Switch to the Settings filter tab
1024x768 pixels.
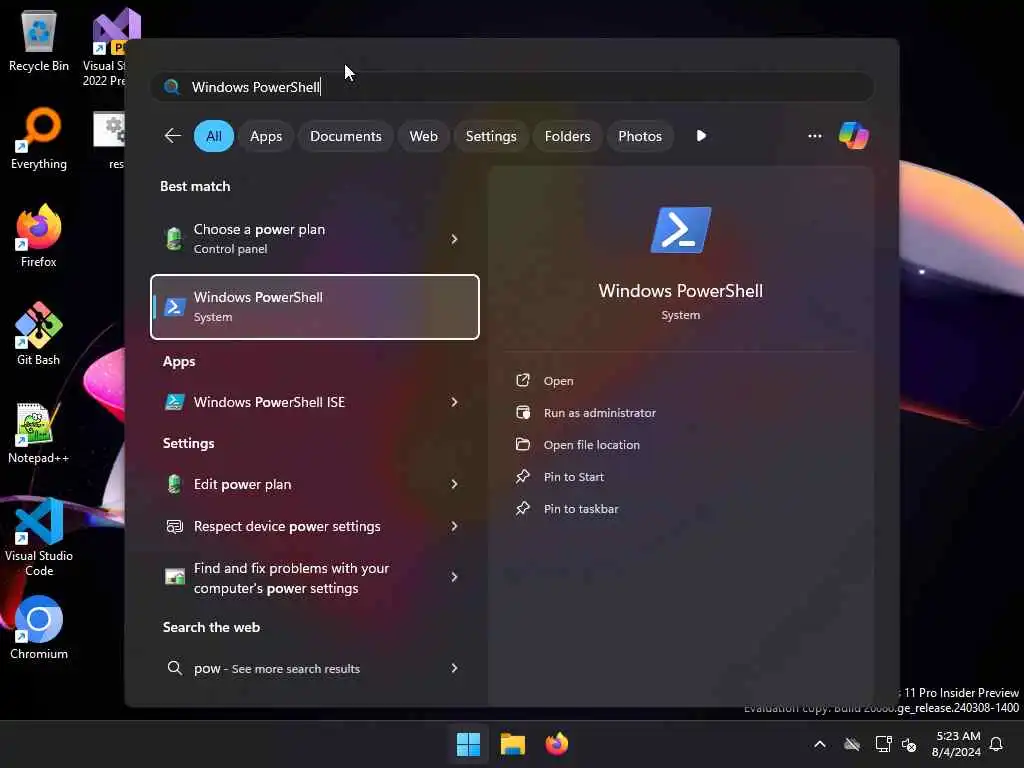[x=490, y=136]
